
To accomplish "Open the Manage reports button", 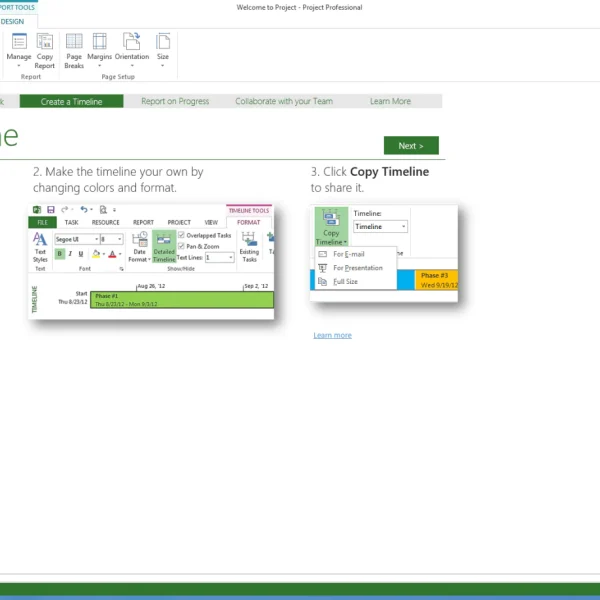I will (19, 50).
